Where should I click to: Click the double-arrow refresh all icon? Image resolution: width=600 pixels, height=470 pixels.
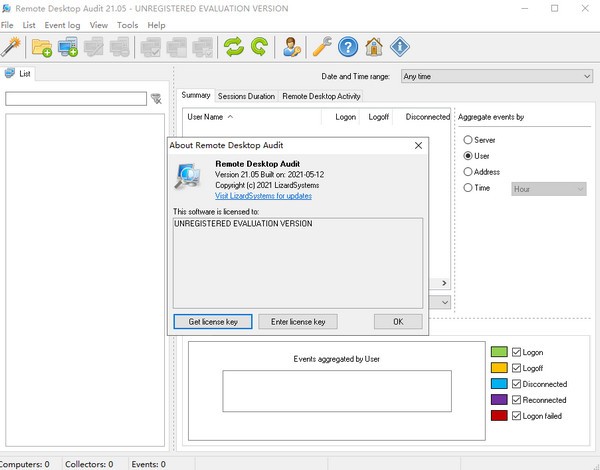234,46
